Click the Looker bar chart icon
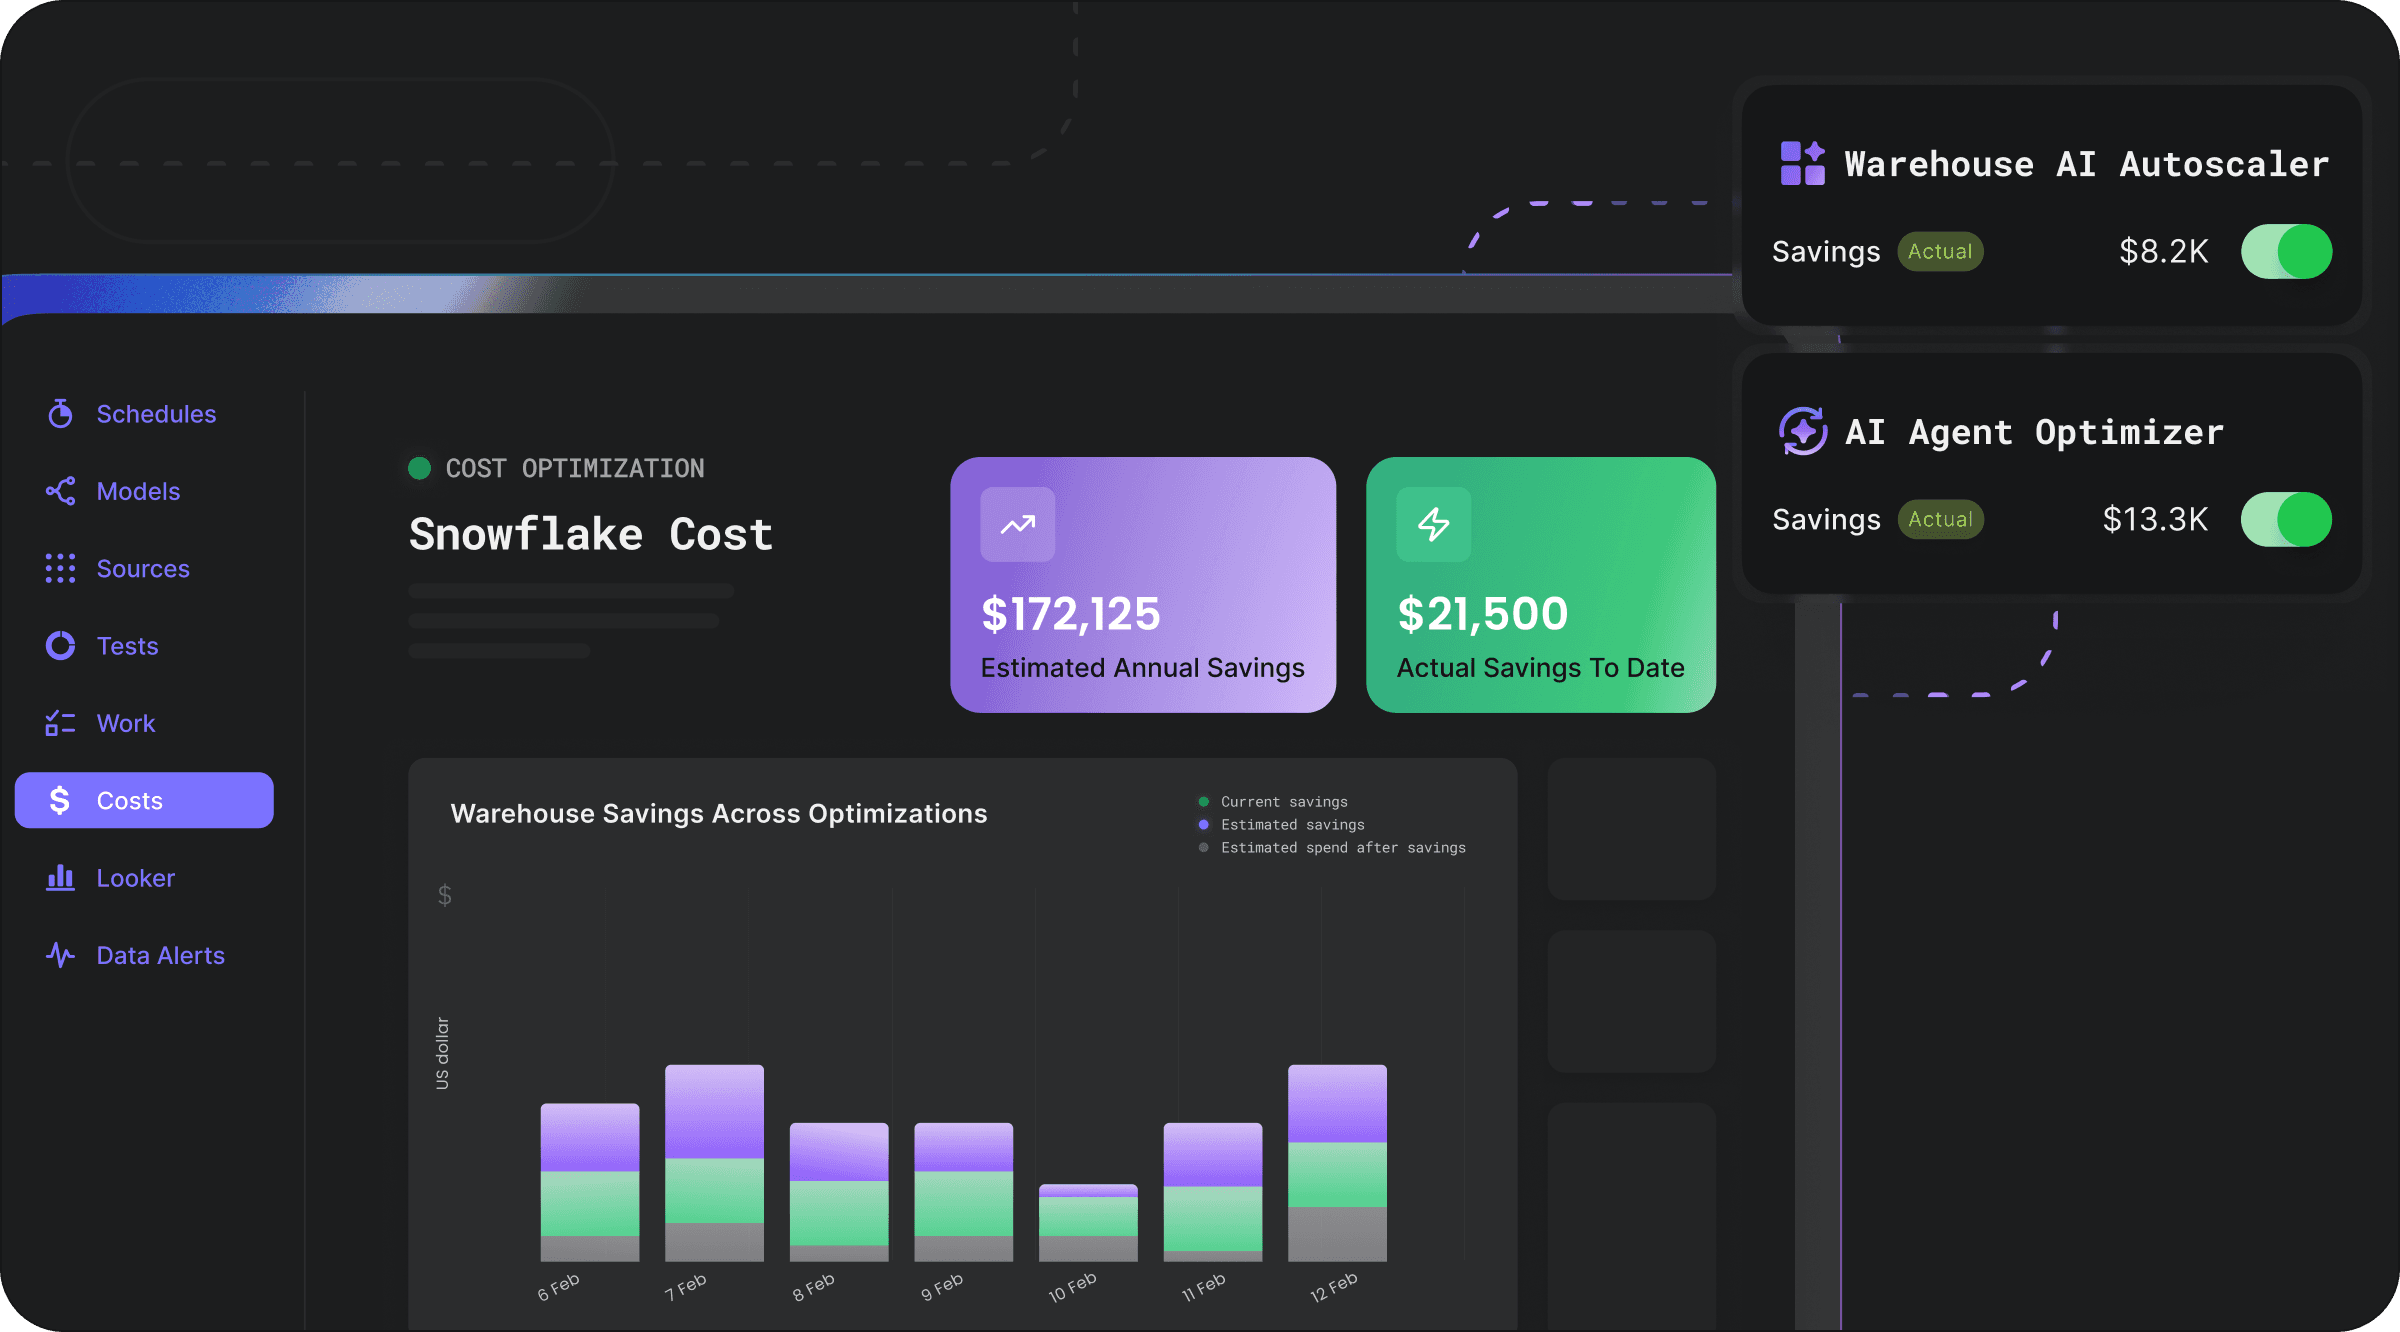The image size is (2400, 1332). click(x=60, y=878)
